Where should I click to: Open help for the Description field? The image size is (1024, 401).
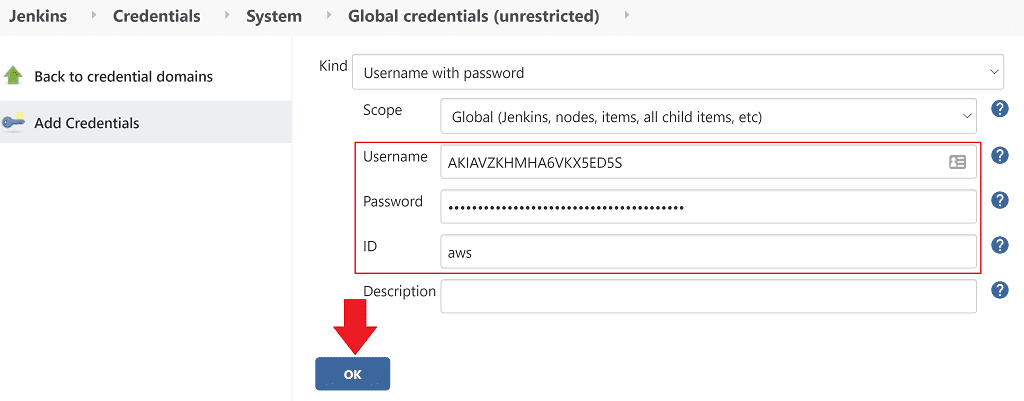click(x=998, y=290)
